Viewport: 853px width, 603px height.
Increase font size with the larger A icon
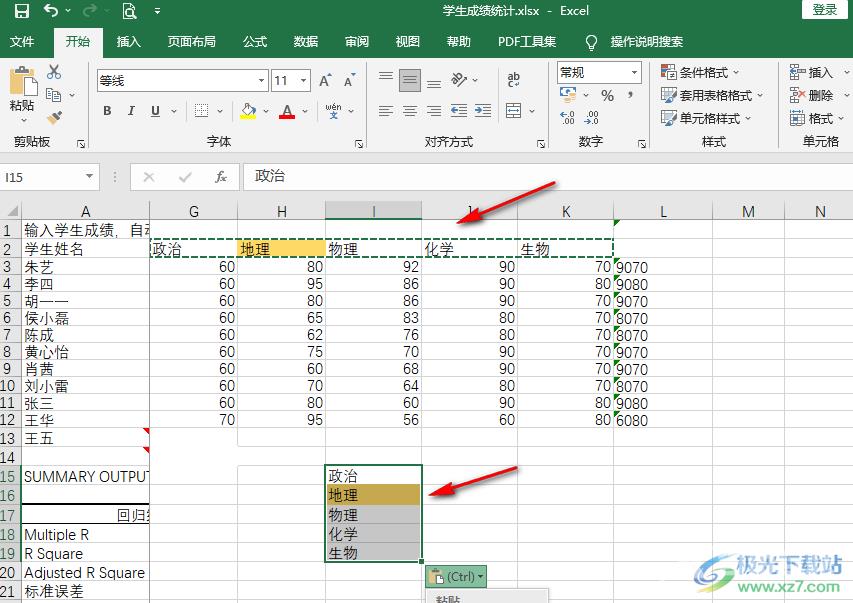click(325, 81)
